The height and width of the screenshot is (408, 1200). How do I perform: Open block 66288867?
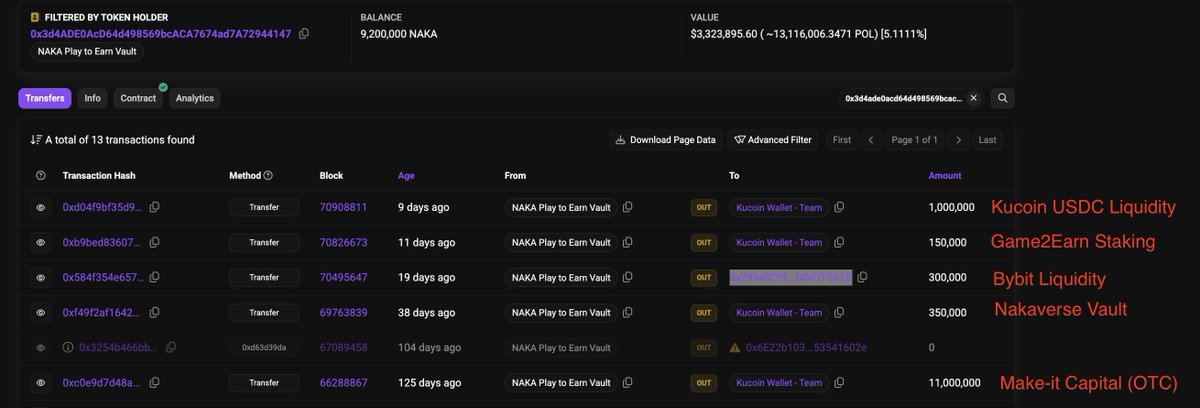click(x=343, y=382)
